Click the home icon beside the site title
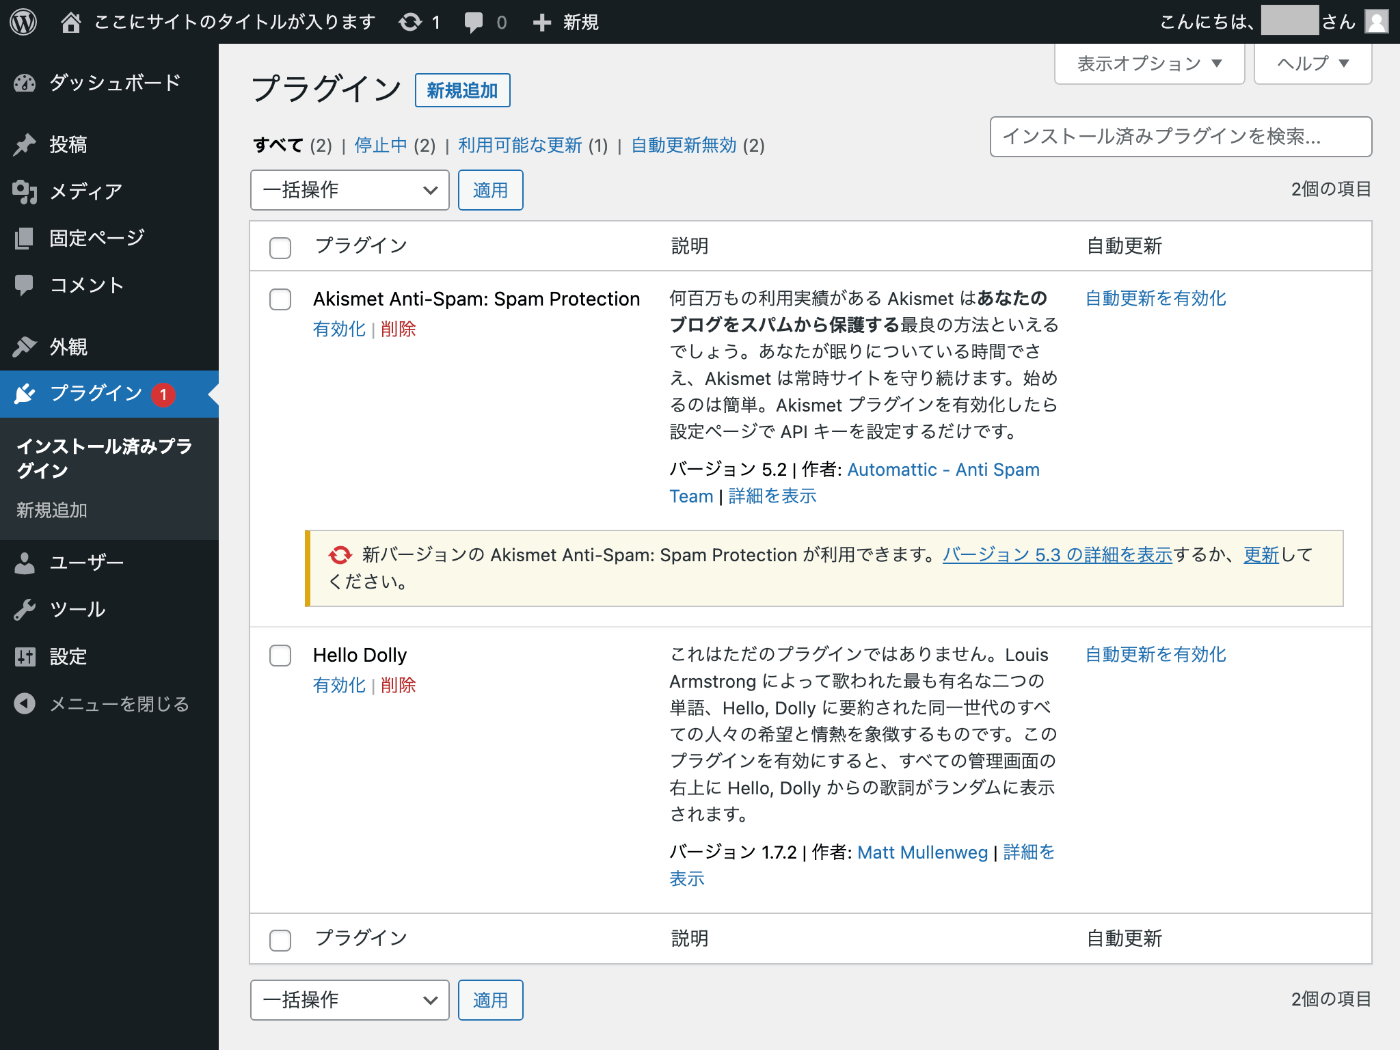The image size is (1400, 1050). (x=71, y=22)
